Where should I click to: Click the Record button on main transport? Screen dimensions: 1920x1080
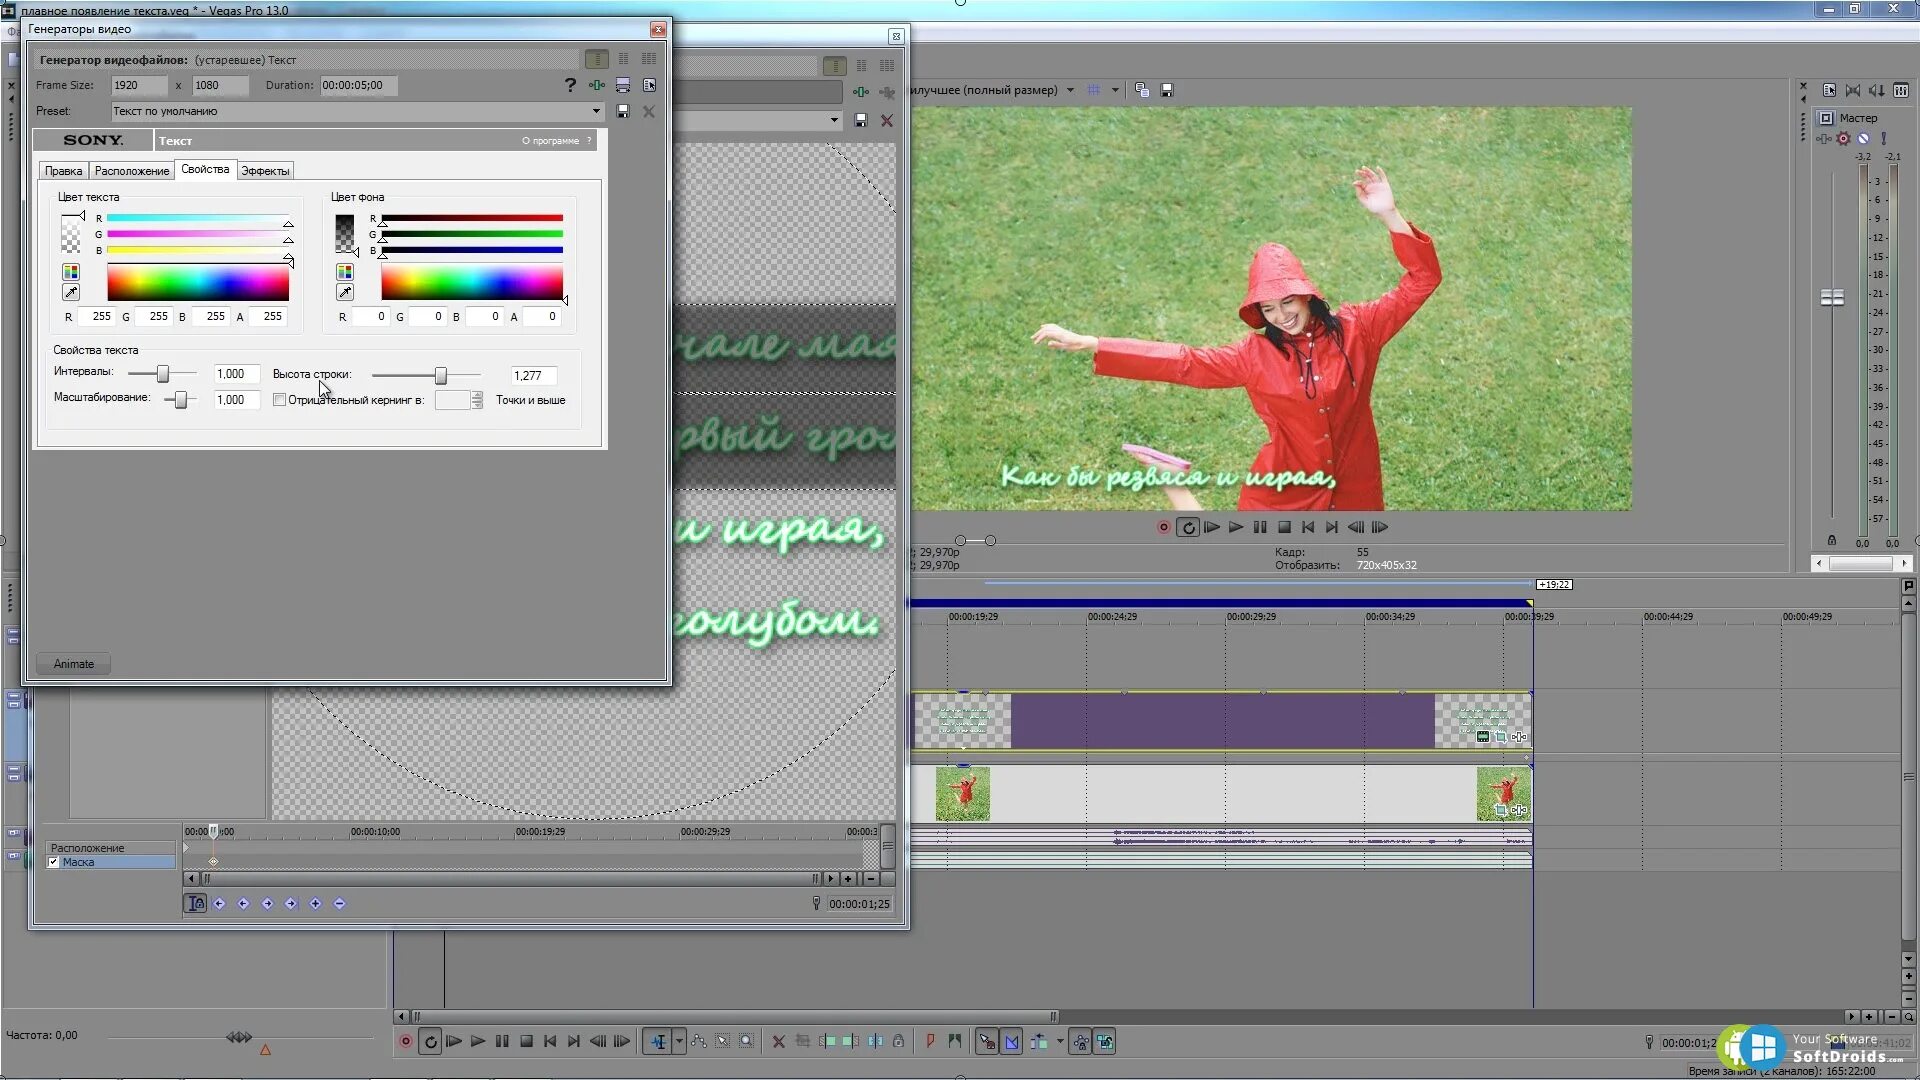tap(406, 1041)
